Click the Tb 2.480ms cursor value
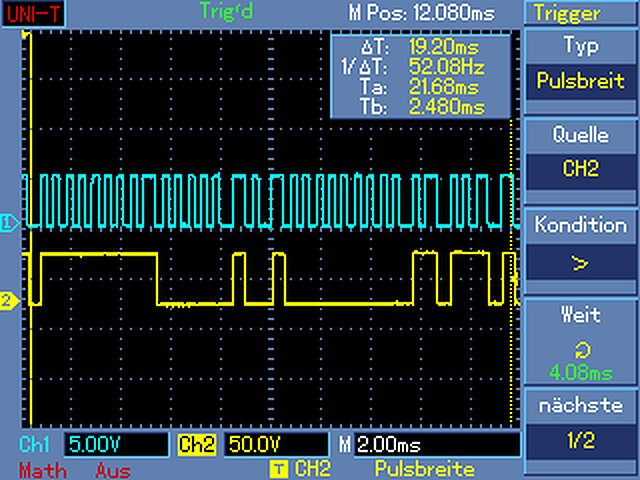This screenshot has width=640, height=480. [x=422, y=107]
